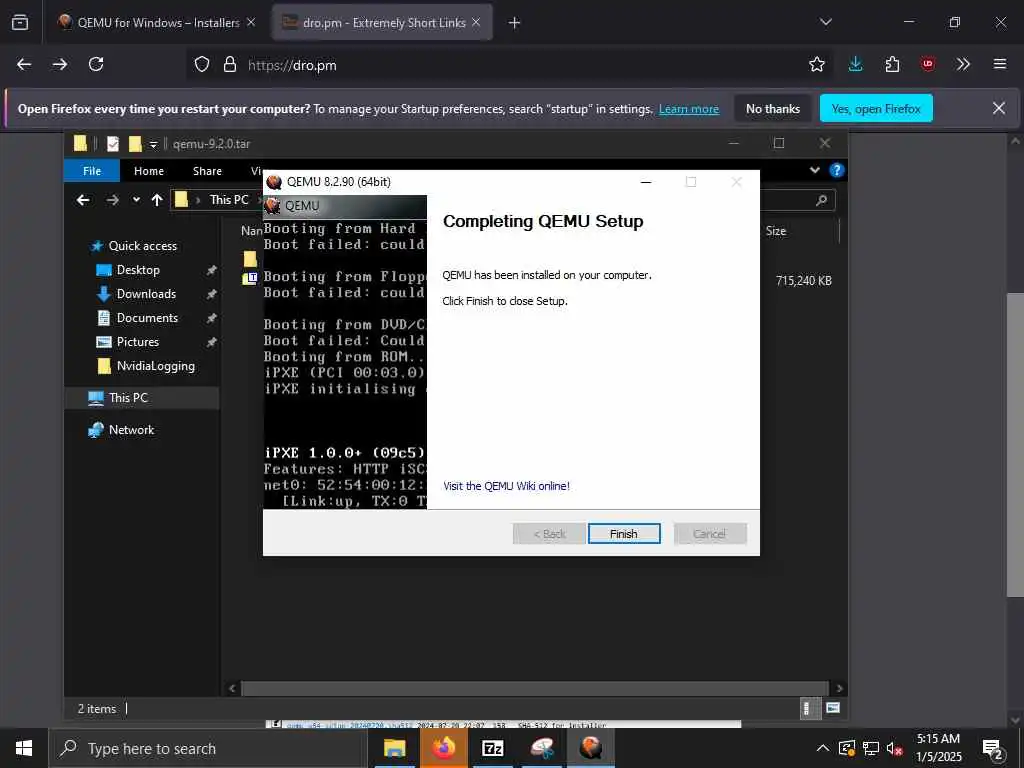The image size is (1024, 768).
Task: Select Desktop in the navigation pane
Action: [137, 270]
